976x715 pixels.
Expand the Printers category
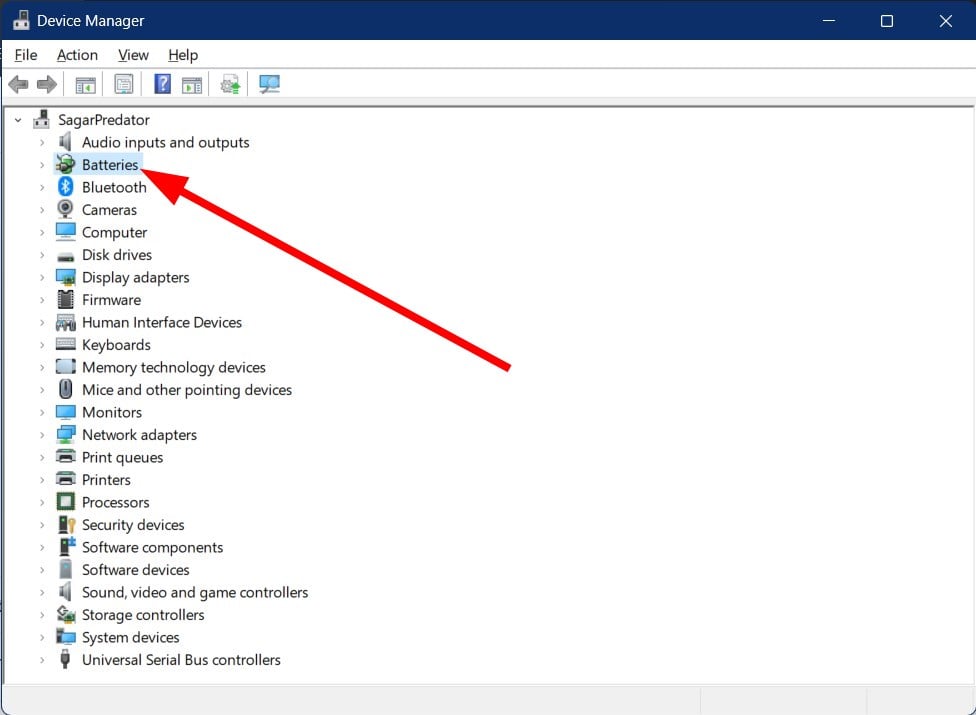42,480
